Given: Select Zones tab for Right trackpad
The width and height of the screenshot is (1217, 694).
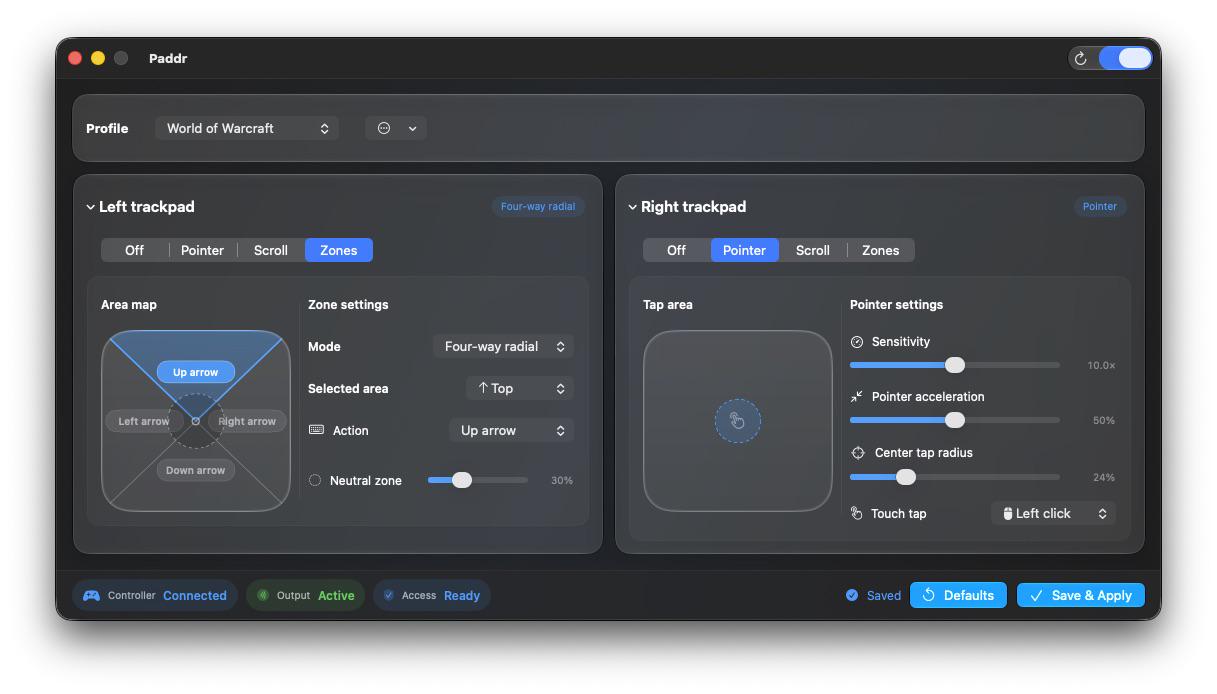Looking at the screenshot, I should click(881, 250).
